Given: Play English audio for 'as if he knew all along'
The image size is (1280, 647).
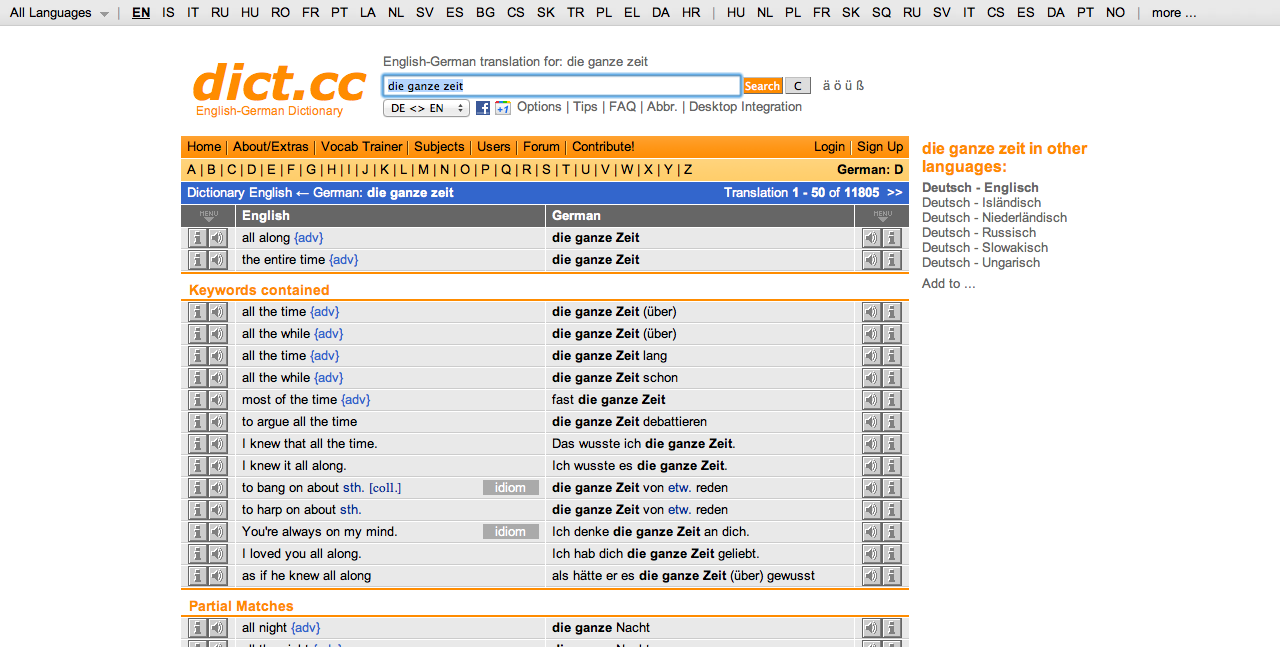Looking at the screenshot, I should coord(217,576).
